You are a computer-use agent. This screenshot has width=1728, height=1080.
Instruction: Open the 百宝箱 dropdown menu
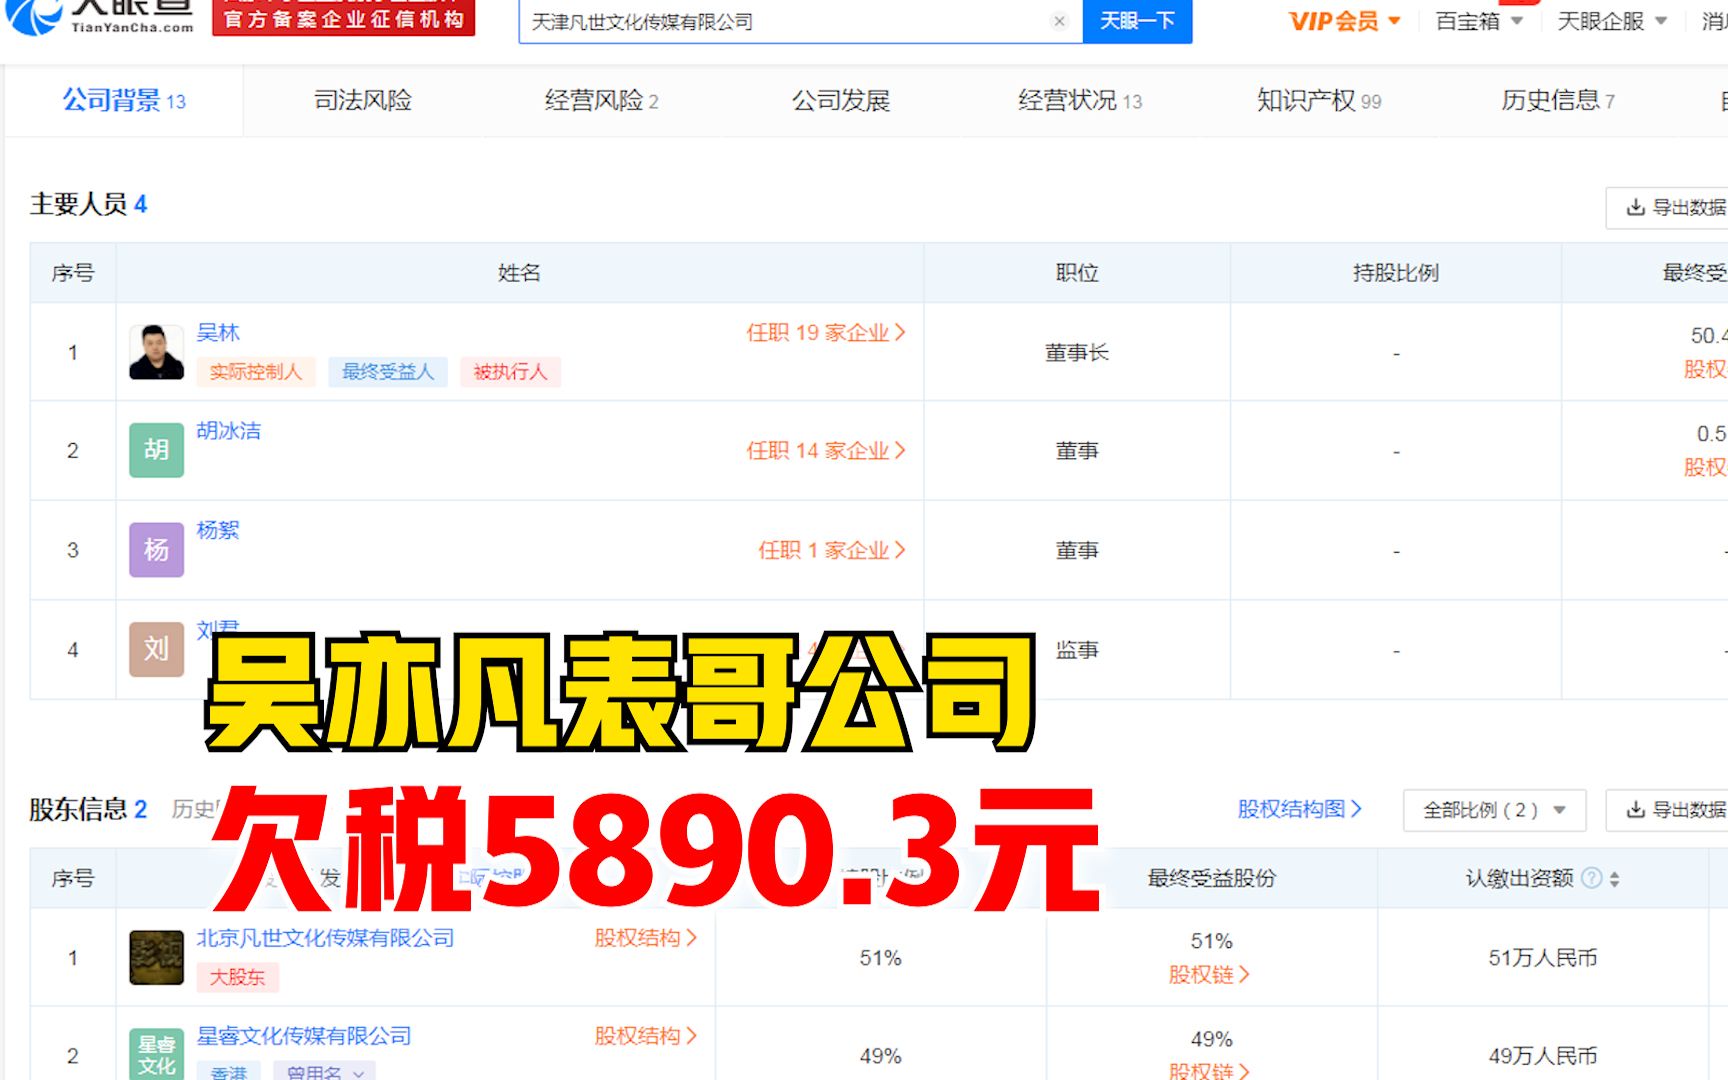pos(1478,21)
